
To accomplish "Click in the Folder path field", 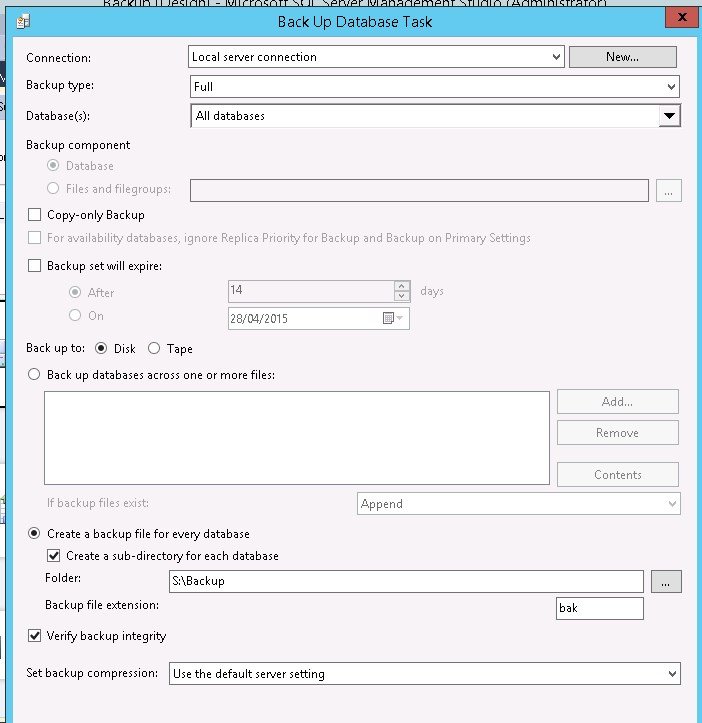I will click(x=405, y=581).
